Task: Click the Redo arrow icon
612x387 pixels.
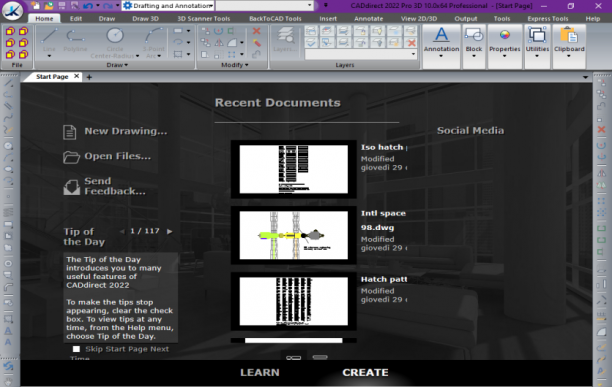Action: click(108, 6)
